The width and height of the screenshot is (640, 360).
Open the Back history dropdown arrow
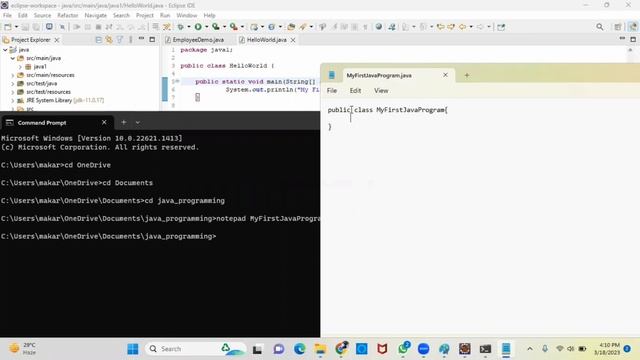[471, 27]
